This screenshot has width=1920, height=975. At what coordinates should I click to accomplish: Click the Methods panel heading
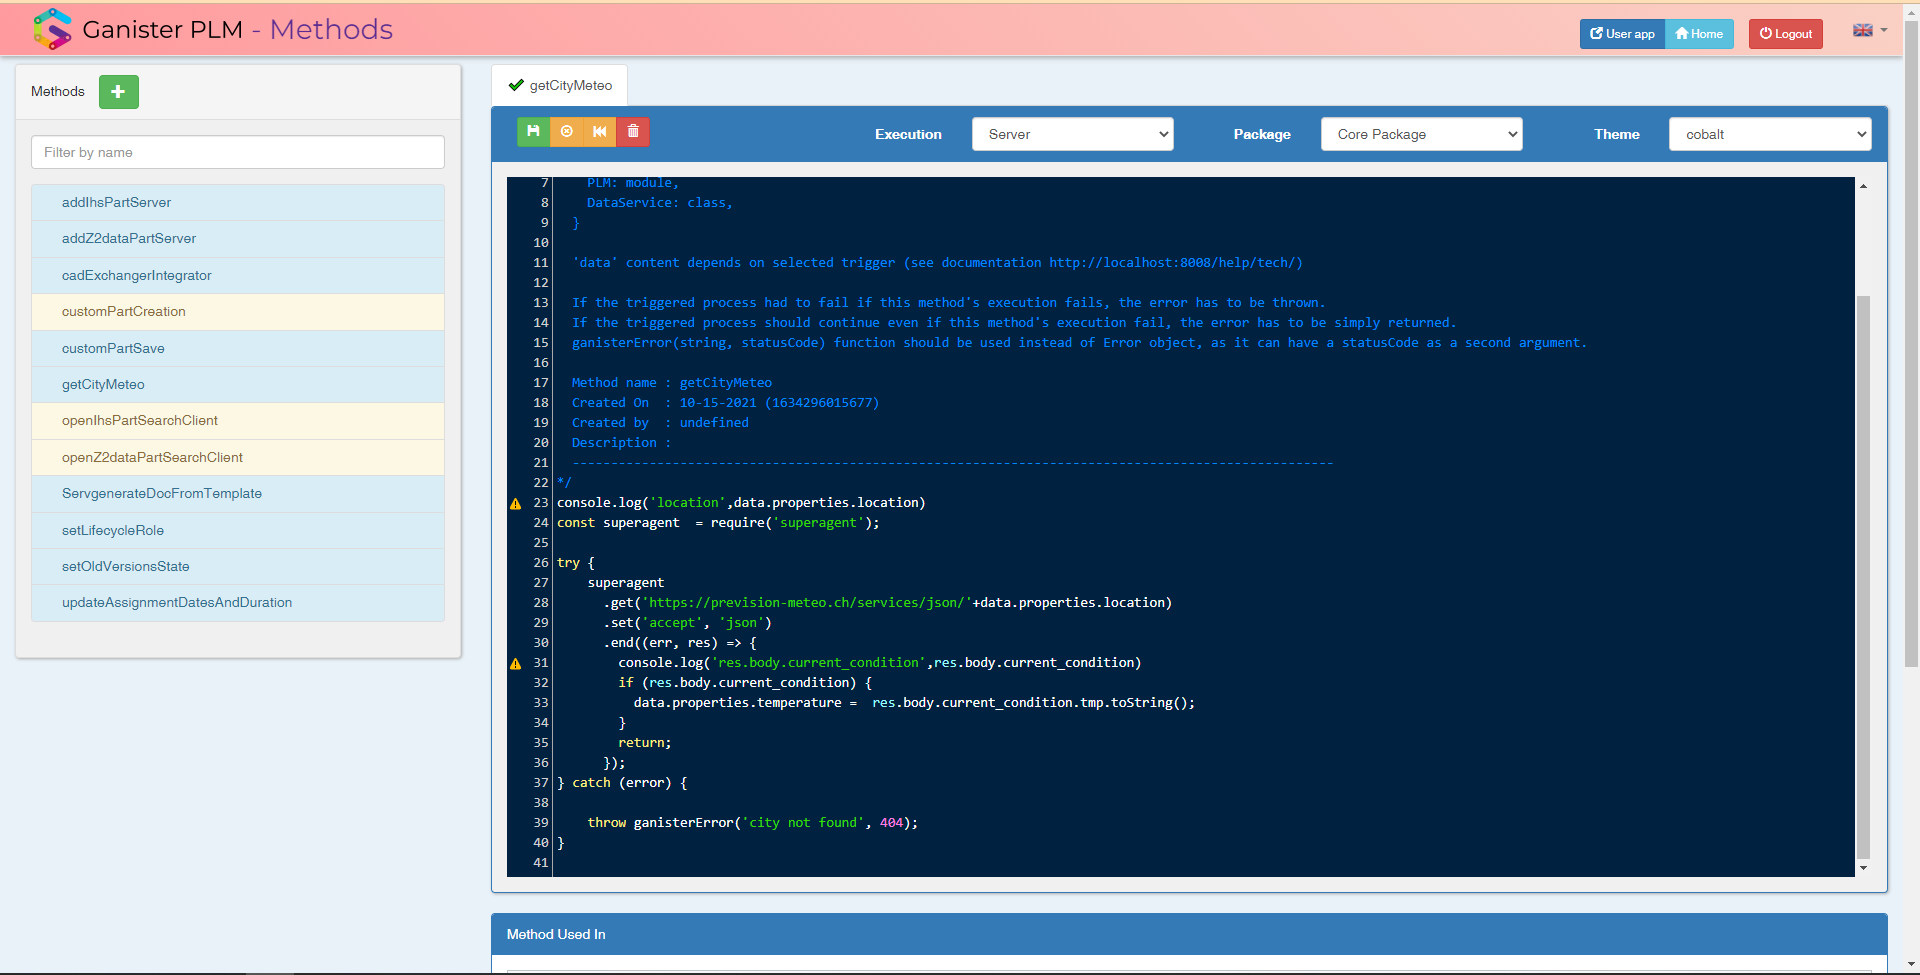[58, 92]
